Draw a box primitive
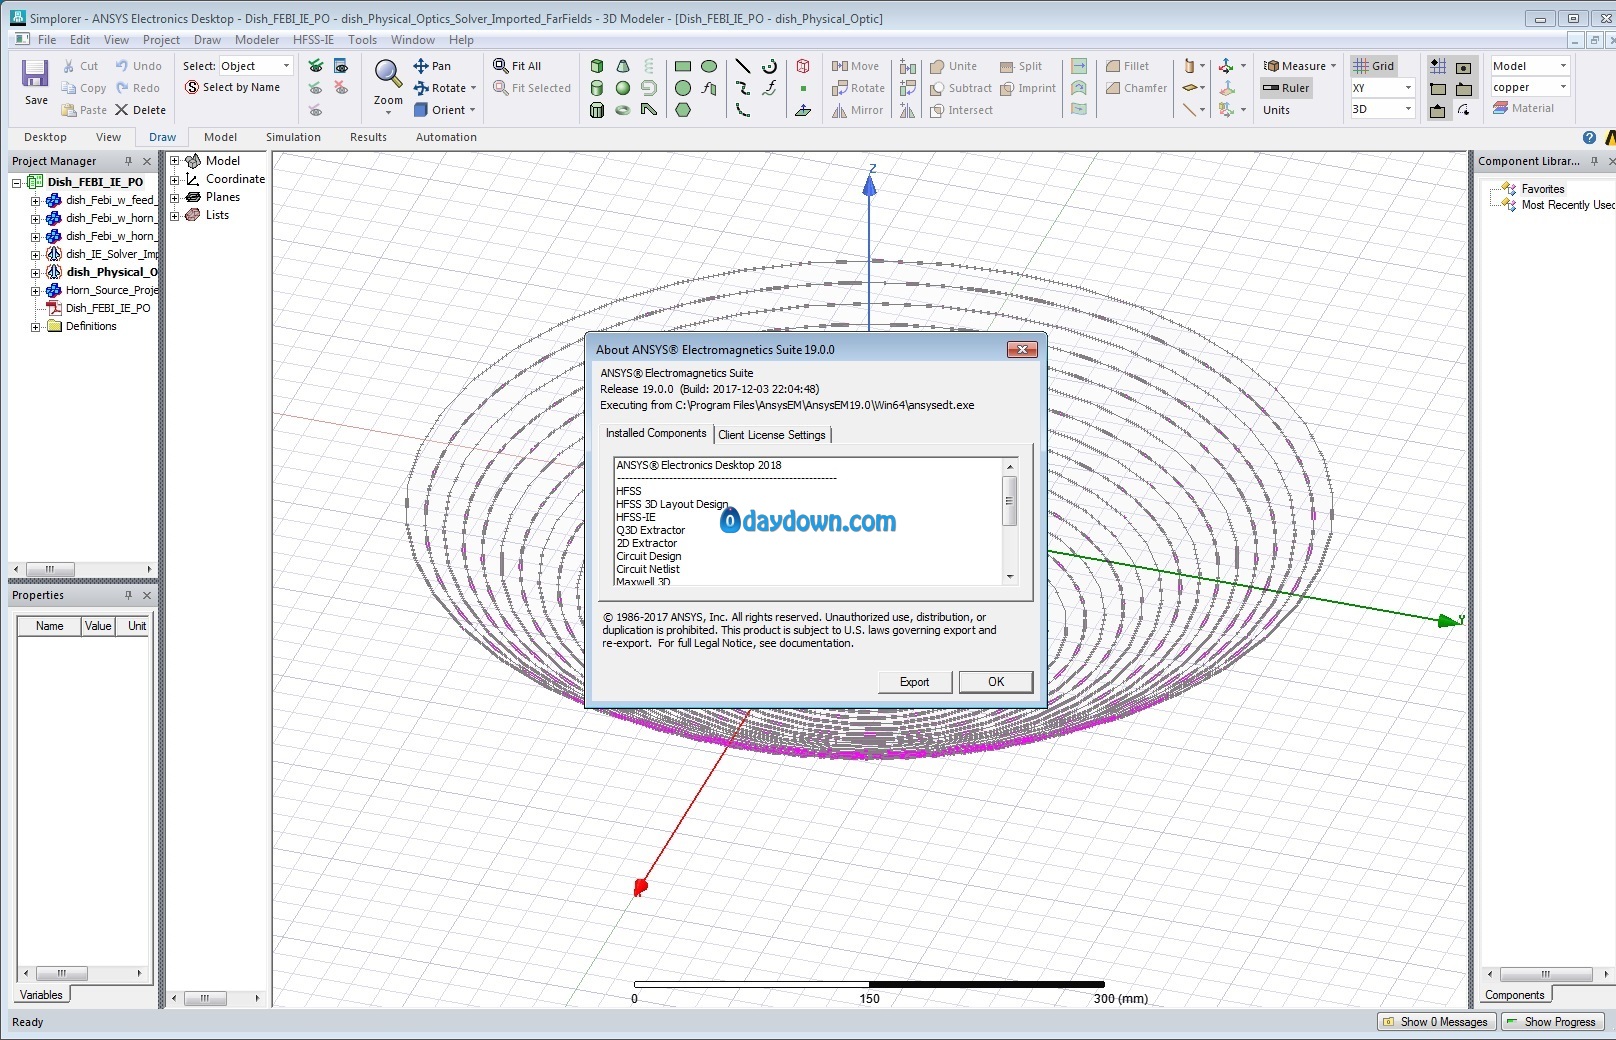 coord(597,66)
